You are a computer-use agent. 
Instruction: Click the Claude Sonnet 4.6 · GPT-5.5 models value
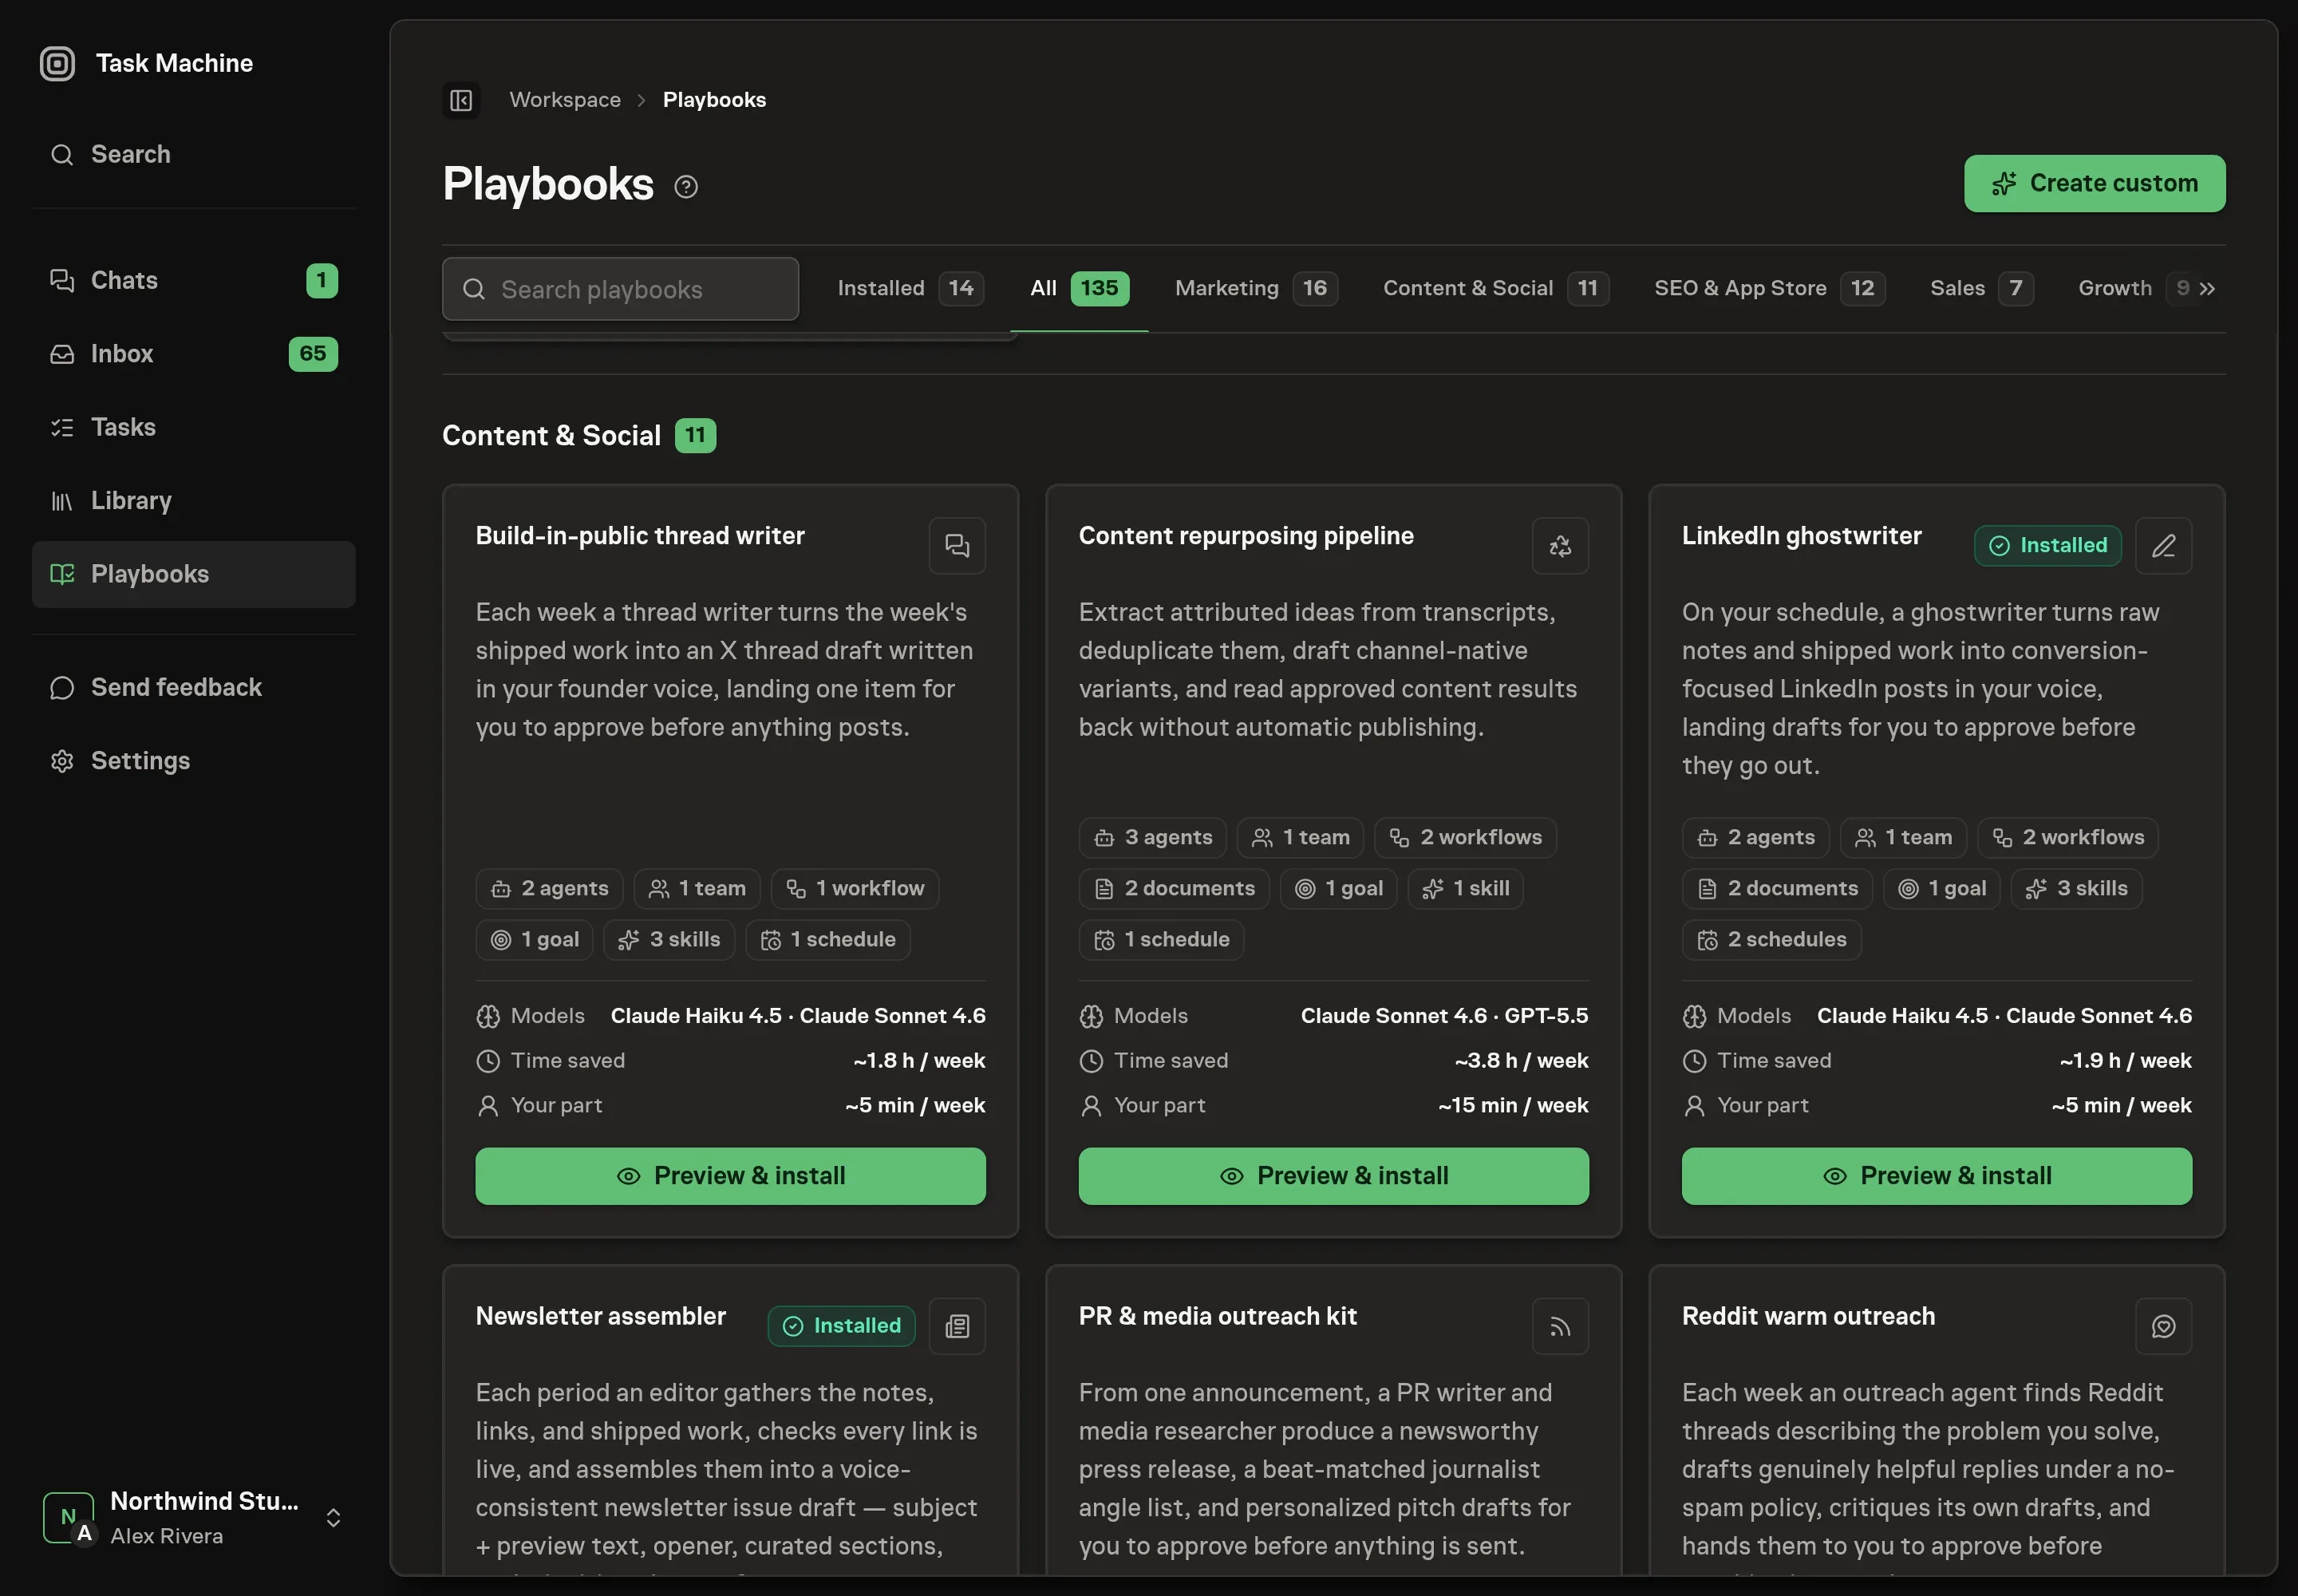tap(1444, 1015)
